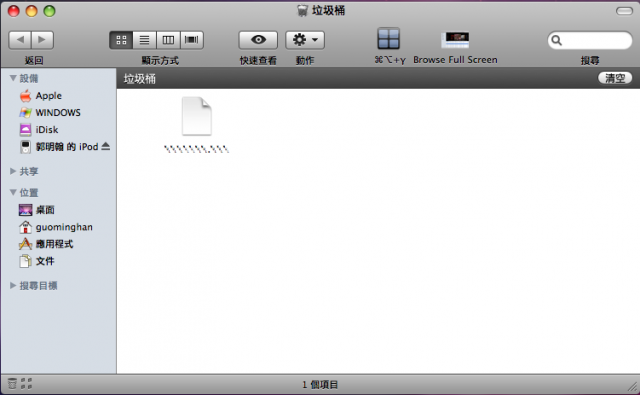640x395 pixels.
Task: Collapse the 位置 sidebar section
Action: (x=13, y=192)
